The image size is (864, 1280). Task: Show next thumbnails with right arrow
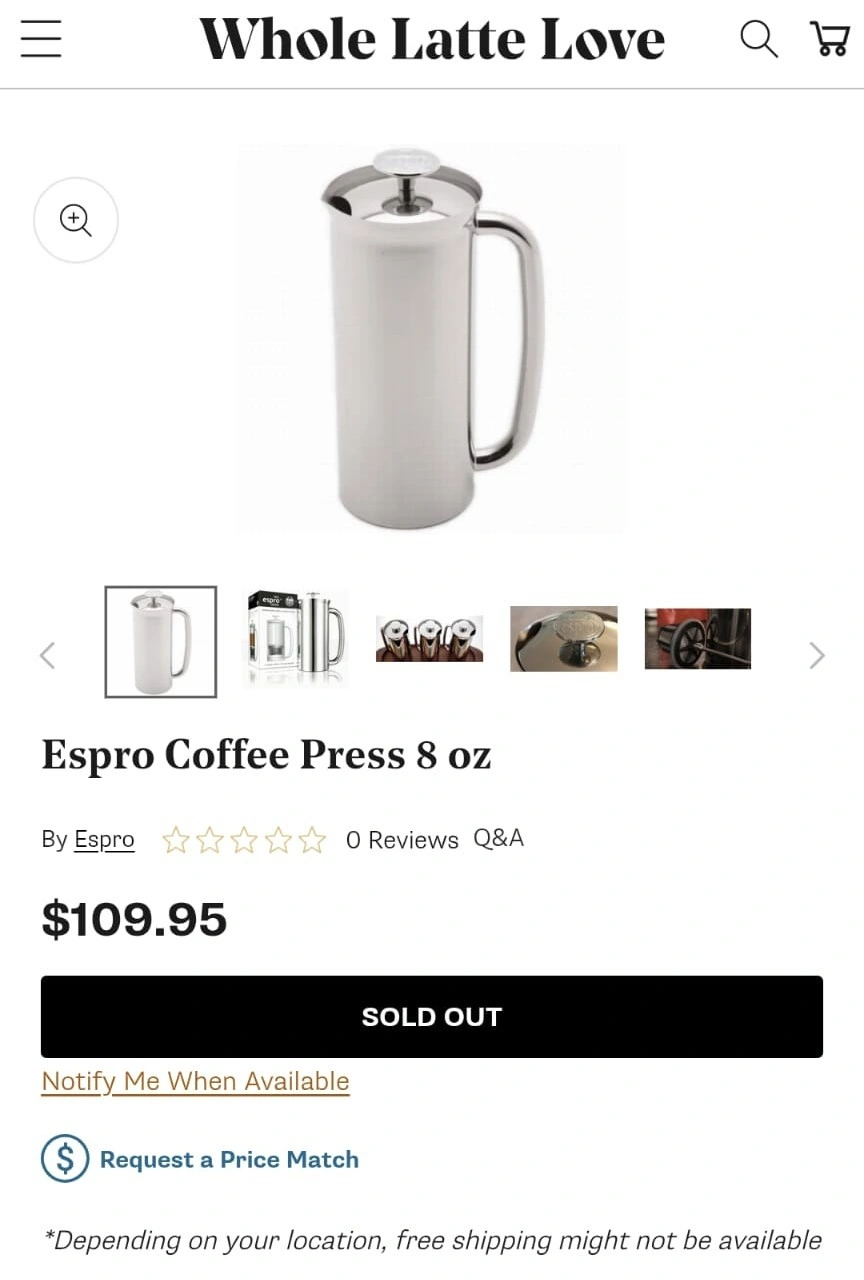817,655
